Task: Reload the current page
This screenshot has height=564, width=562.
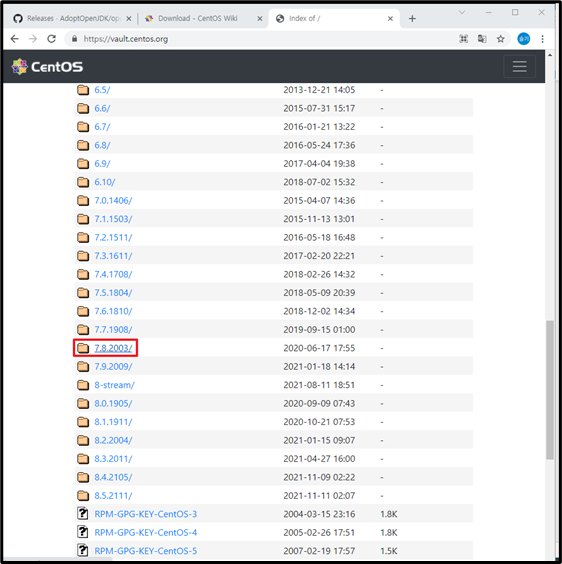Action: click(x=51, y=39)
